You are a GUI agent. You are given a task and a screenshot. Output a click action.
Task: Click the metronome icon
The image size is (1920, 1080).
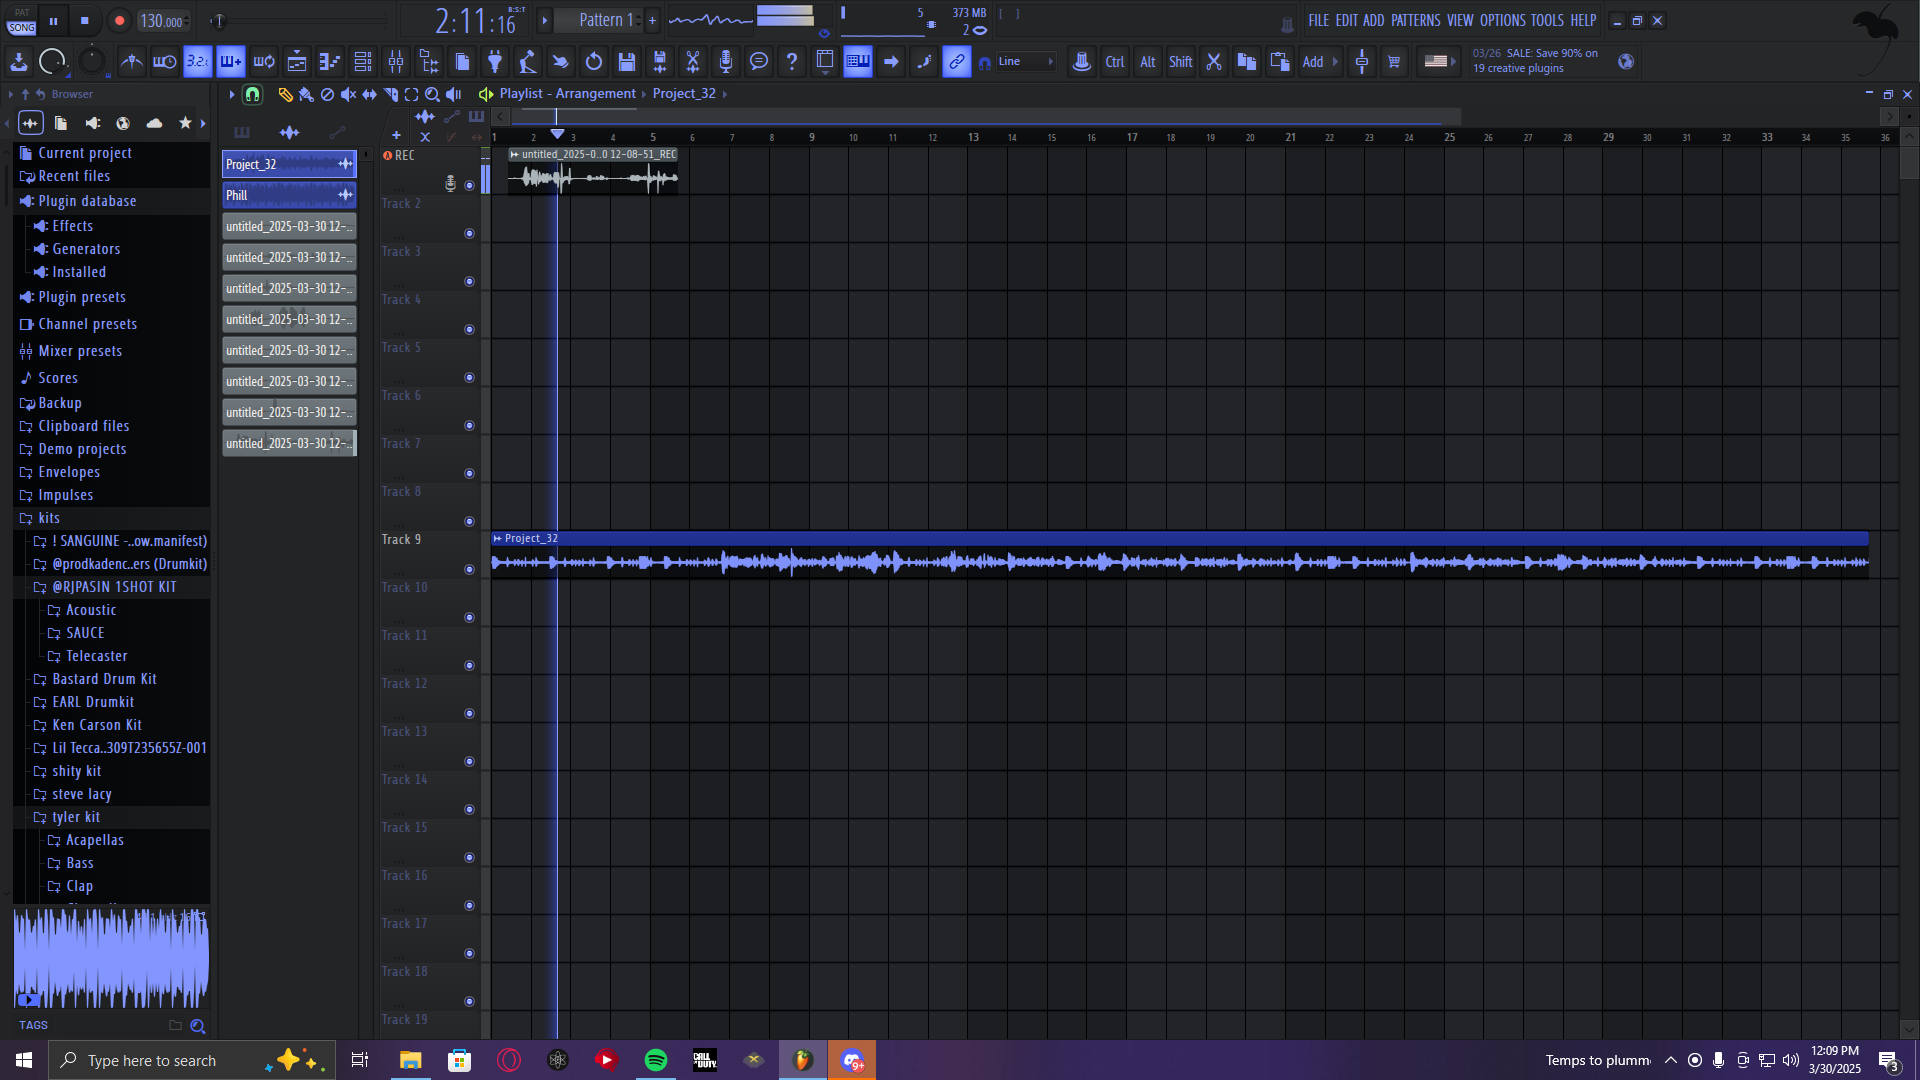132,62
